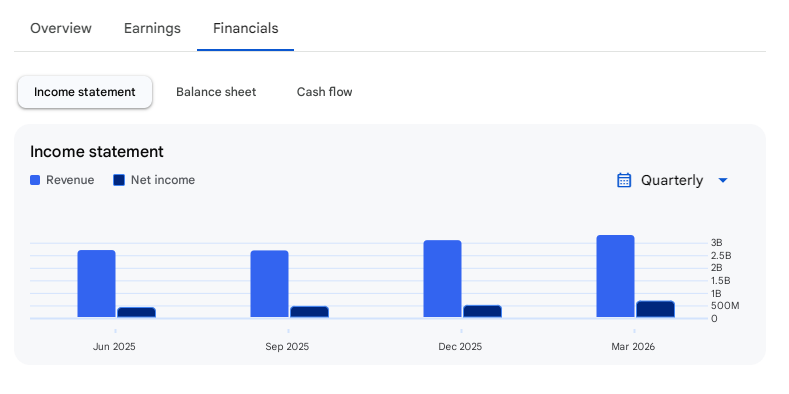Select the Jun 2025 revenue bar

[96, 284]
